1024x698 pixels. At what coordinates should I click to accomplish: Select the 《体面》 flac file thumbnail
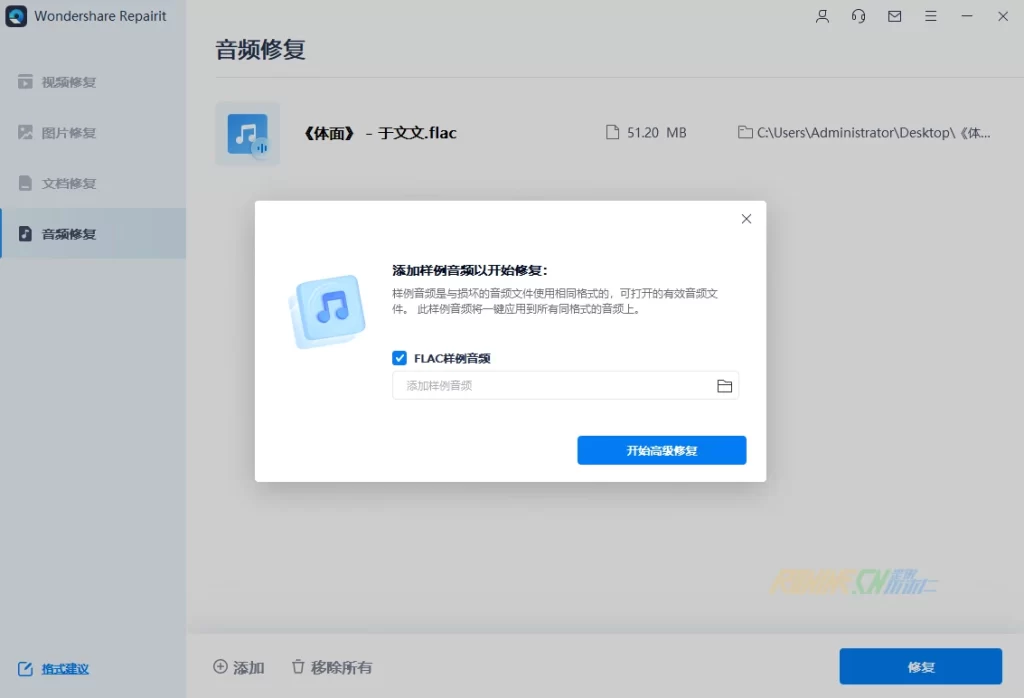click(247, 133)
